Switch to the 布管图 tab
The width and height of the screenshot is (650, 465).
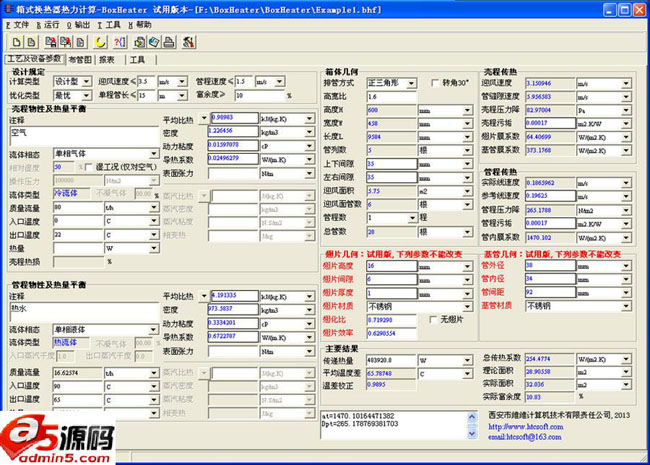(x=80, y=60)
